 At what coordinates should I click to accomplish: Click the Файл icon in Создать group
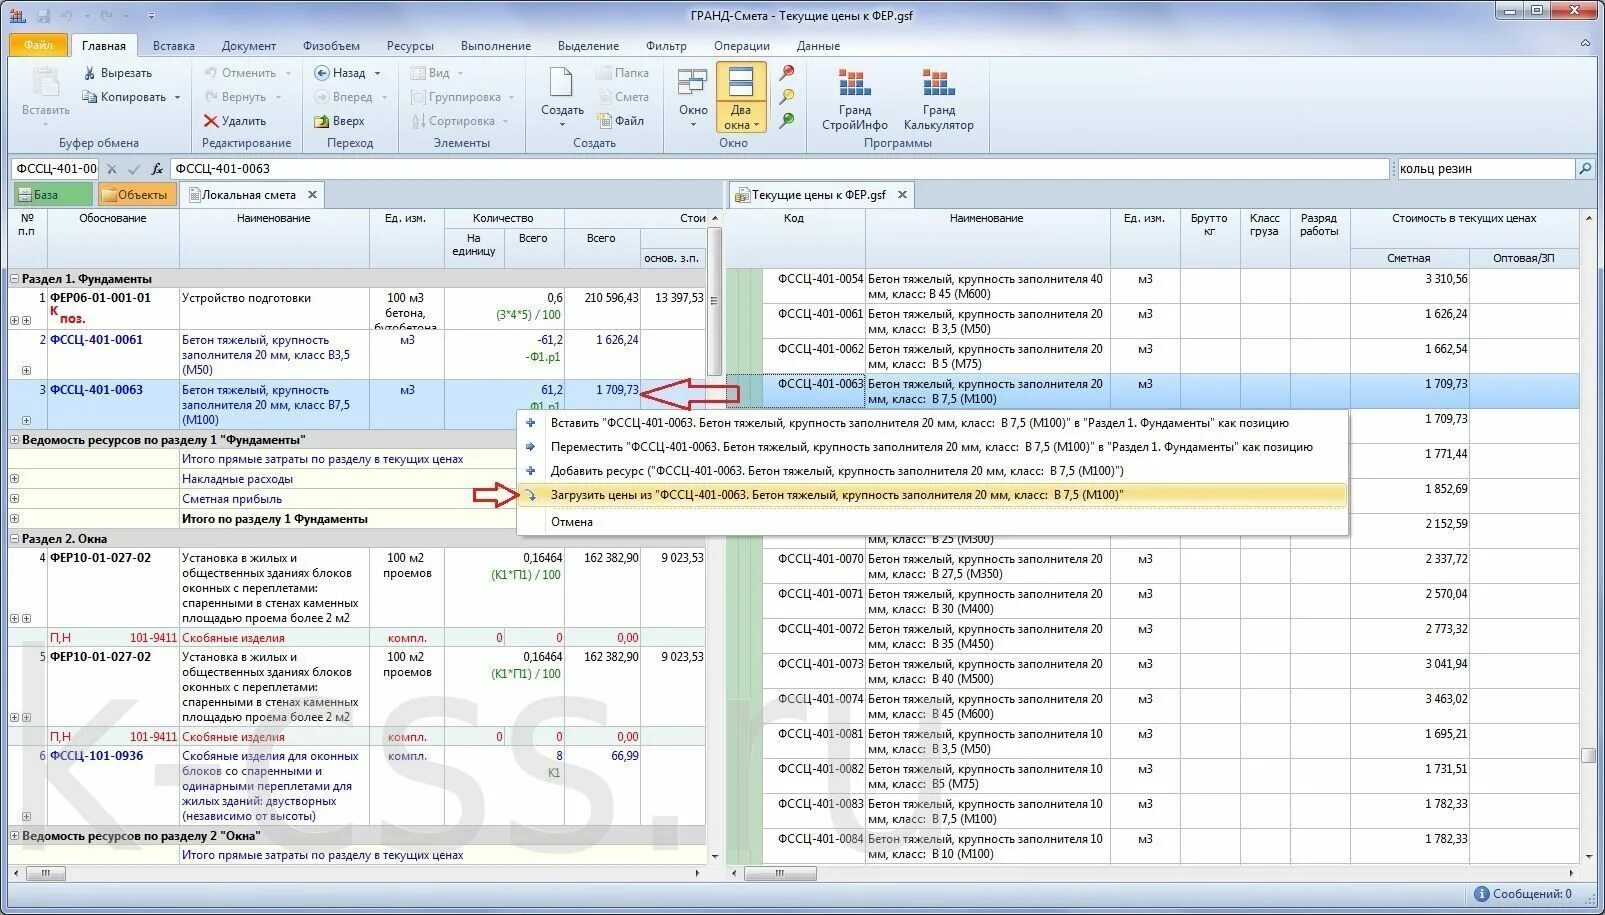[x=605, y=121]
